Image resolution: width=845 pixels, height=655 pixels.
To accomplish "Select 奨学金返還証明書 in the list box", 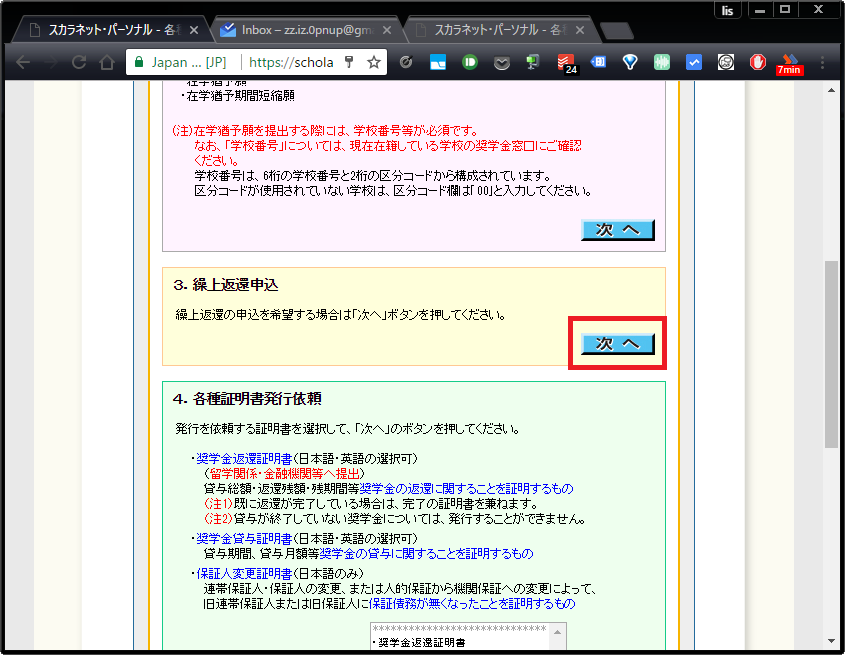I will (x=420, y=643).
